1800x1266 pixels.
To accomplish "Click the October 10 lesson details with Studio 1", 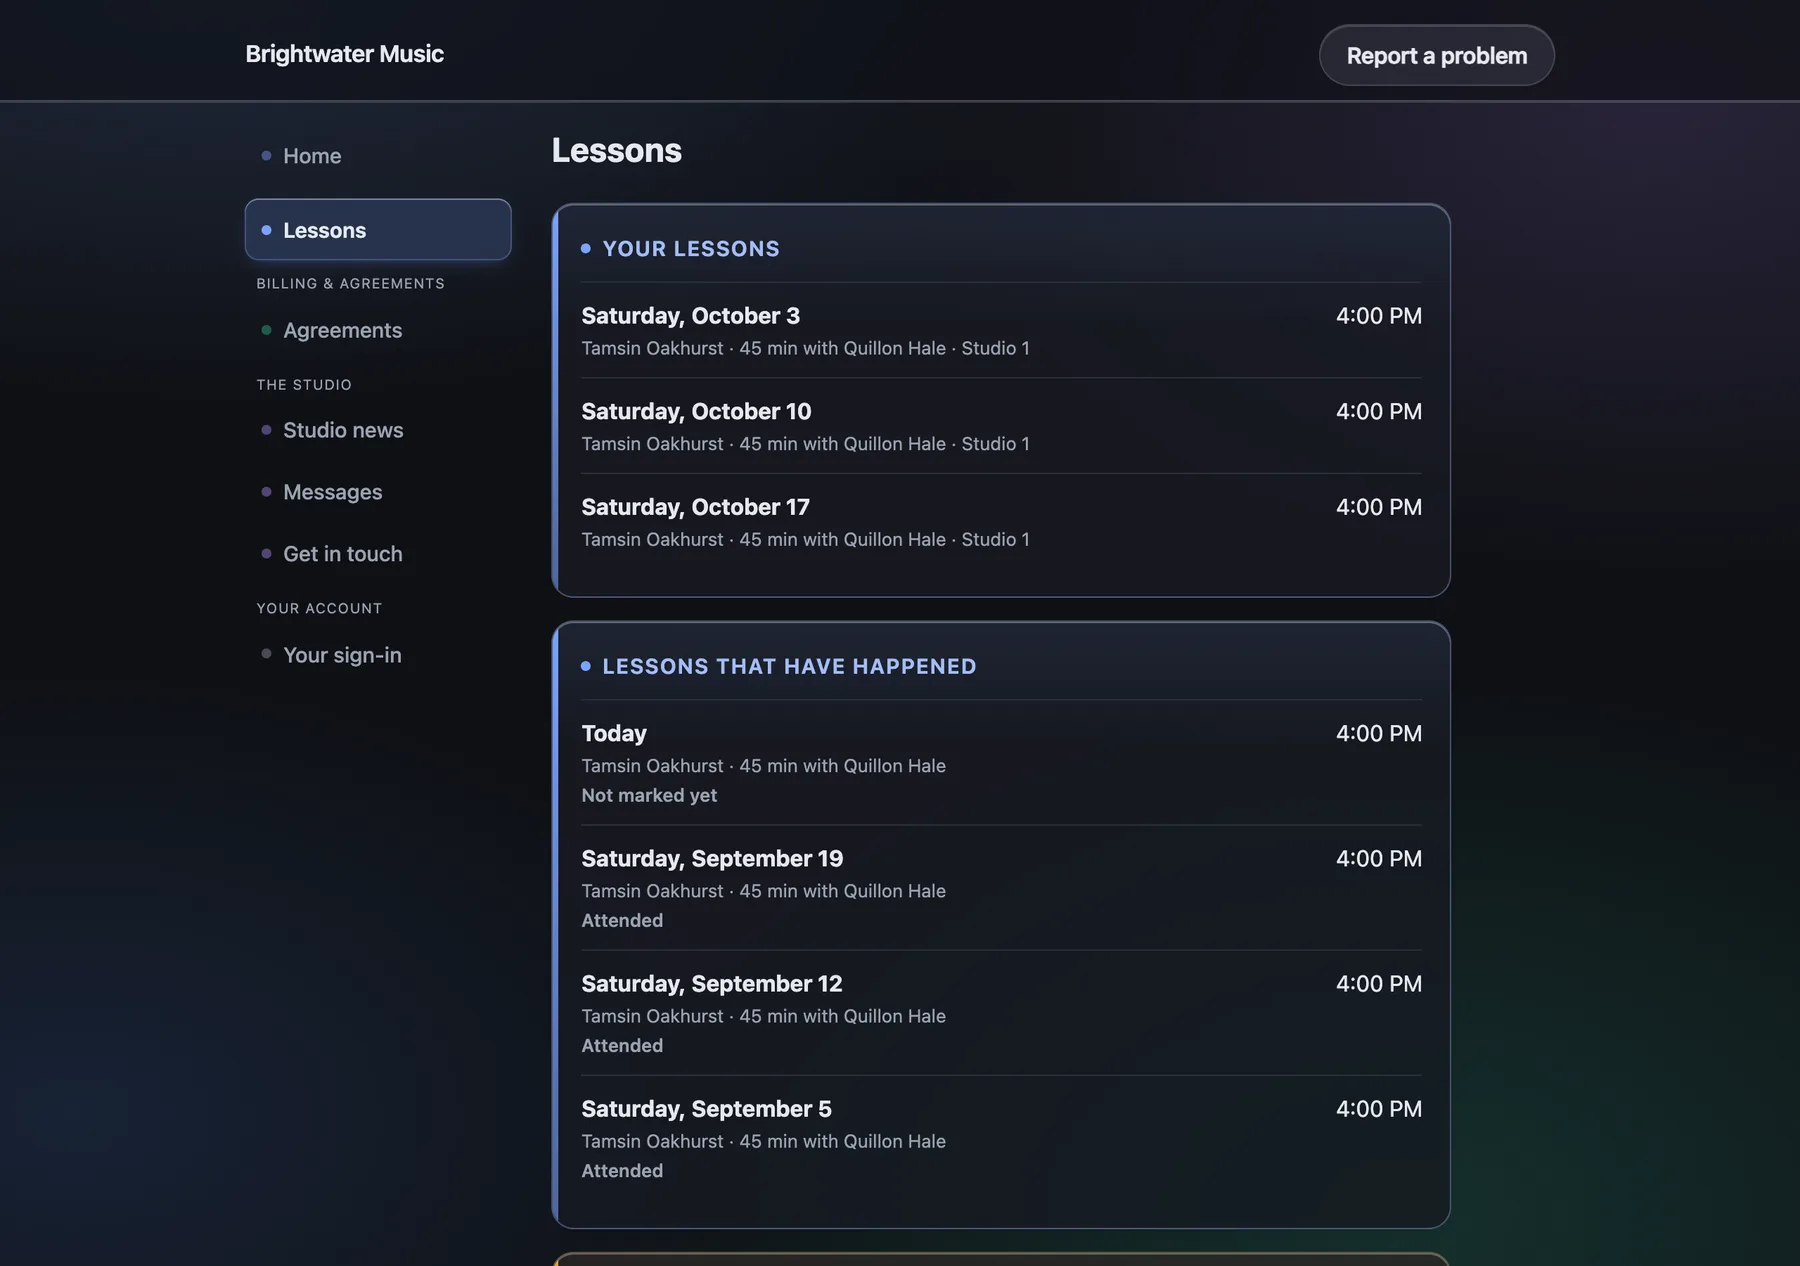I will tap(806, 444).
